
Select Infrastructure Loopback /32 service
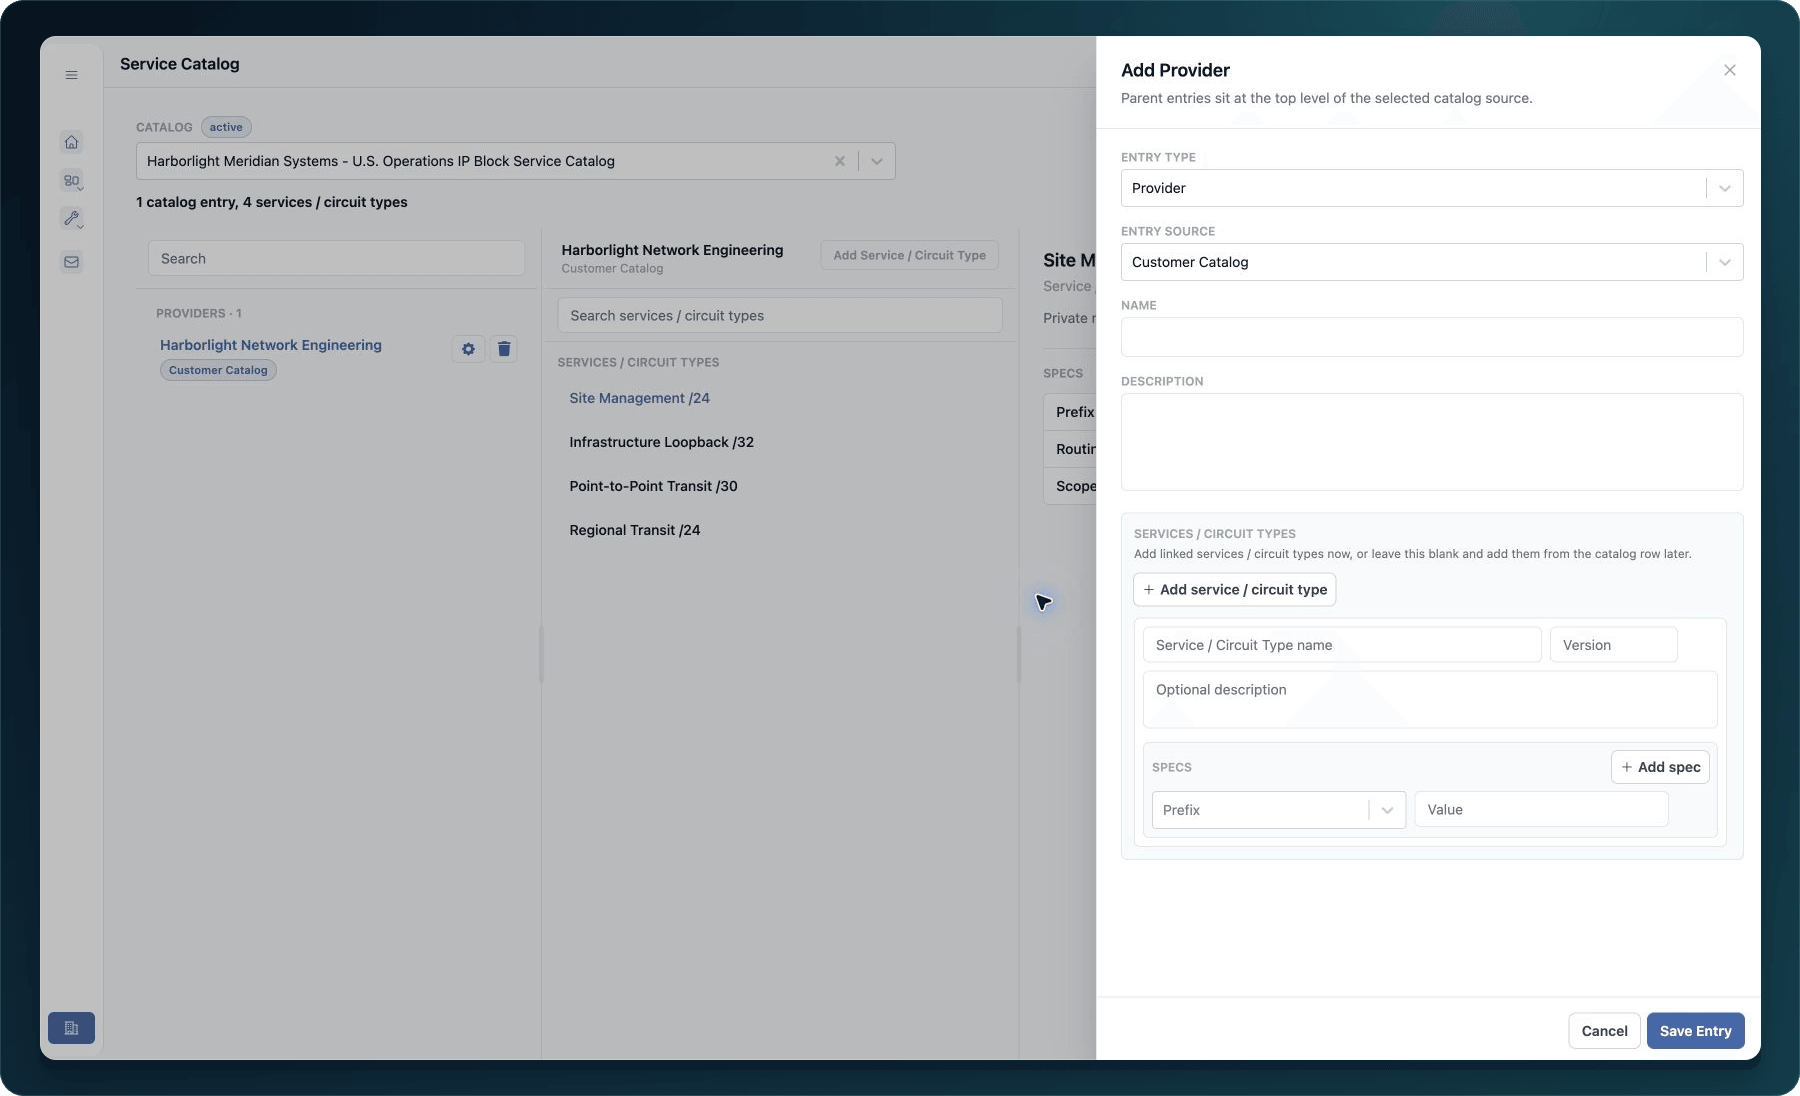[x=662, y=442]
